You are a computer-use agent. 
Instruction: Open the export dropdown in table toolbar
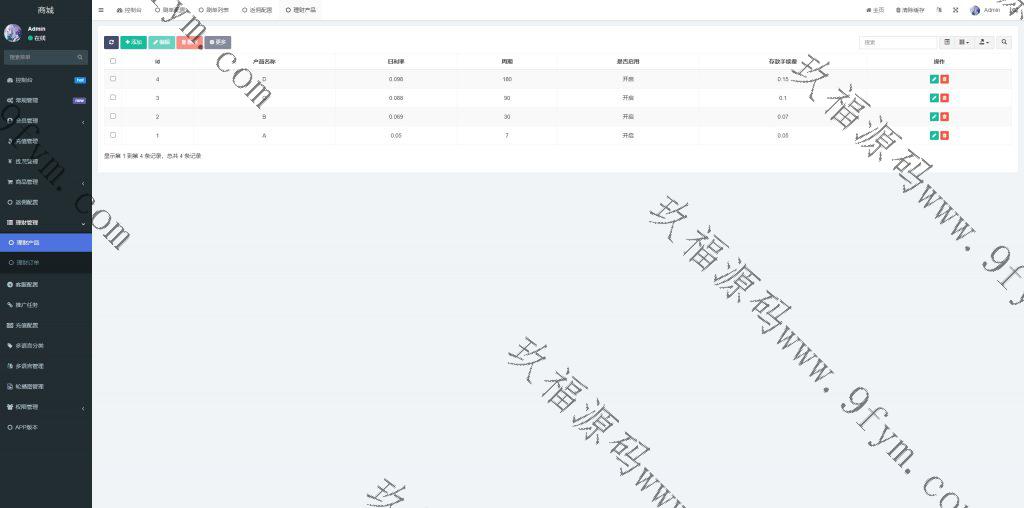pos(984,43)
